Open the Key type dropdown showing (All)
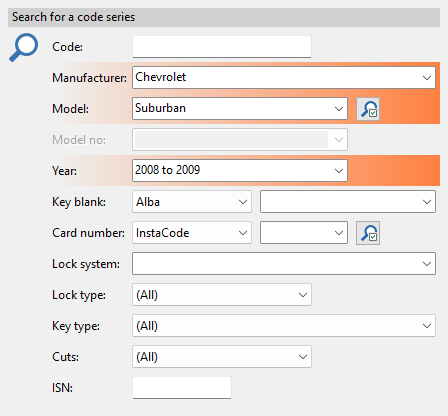448x416 pixels. [x=284, y=326]
